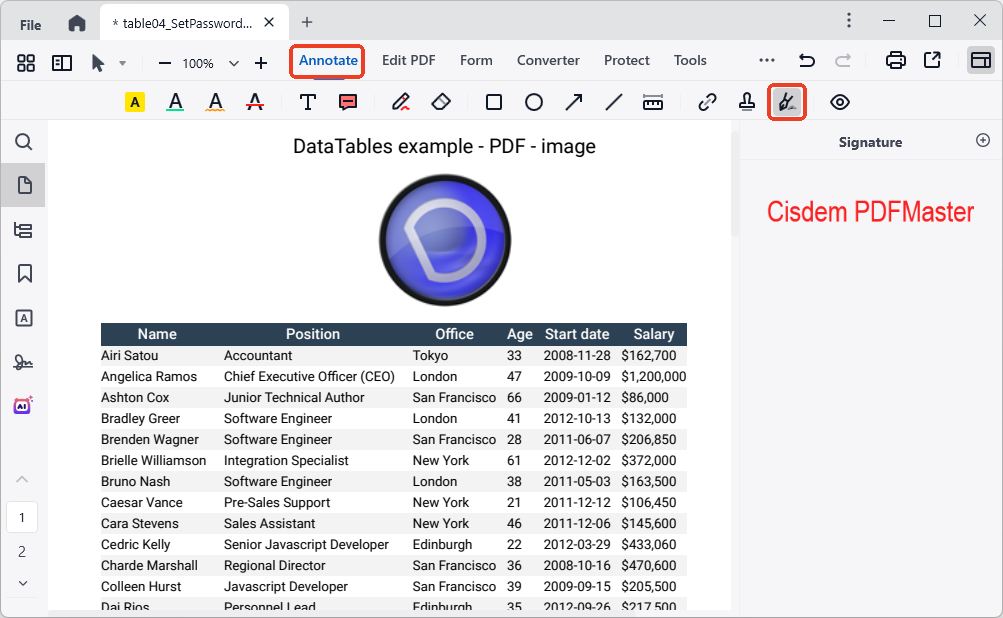Select the Arrow shape tool

(573, 101)
